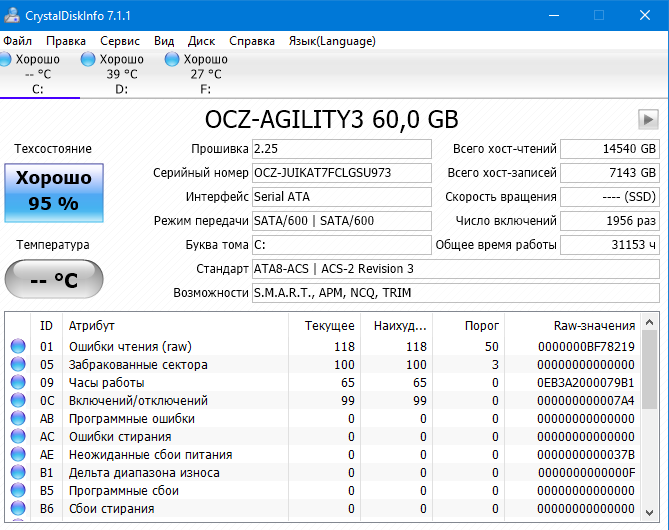Open the Сервис menu
Viewport: 669px width, 530px height.
click(120, 41)
